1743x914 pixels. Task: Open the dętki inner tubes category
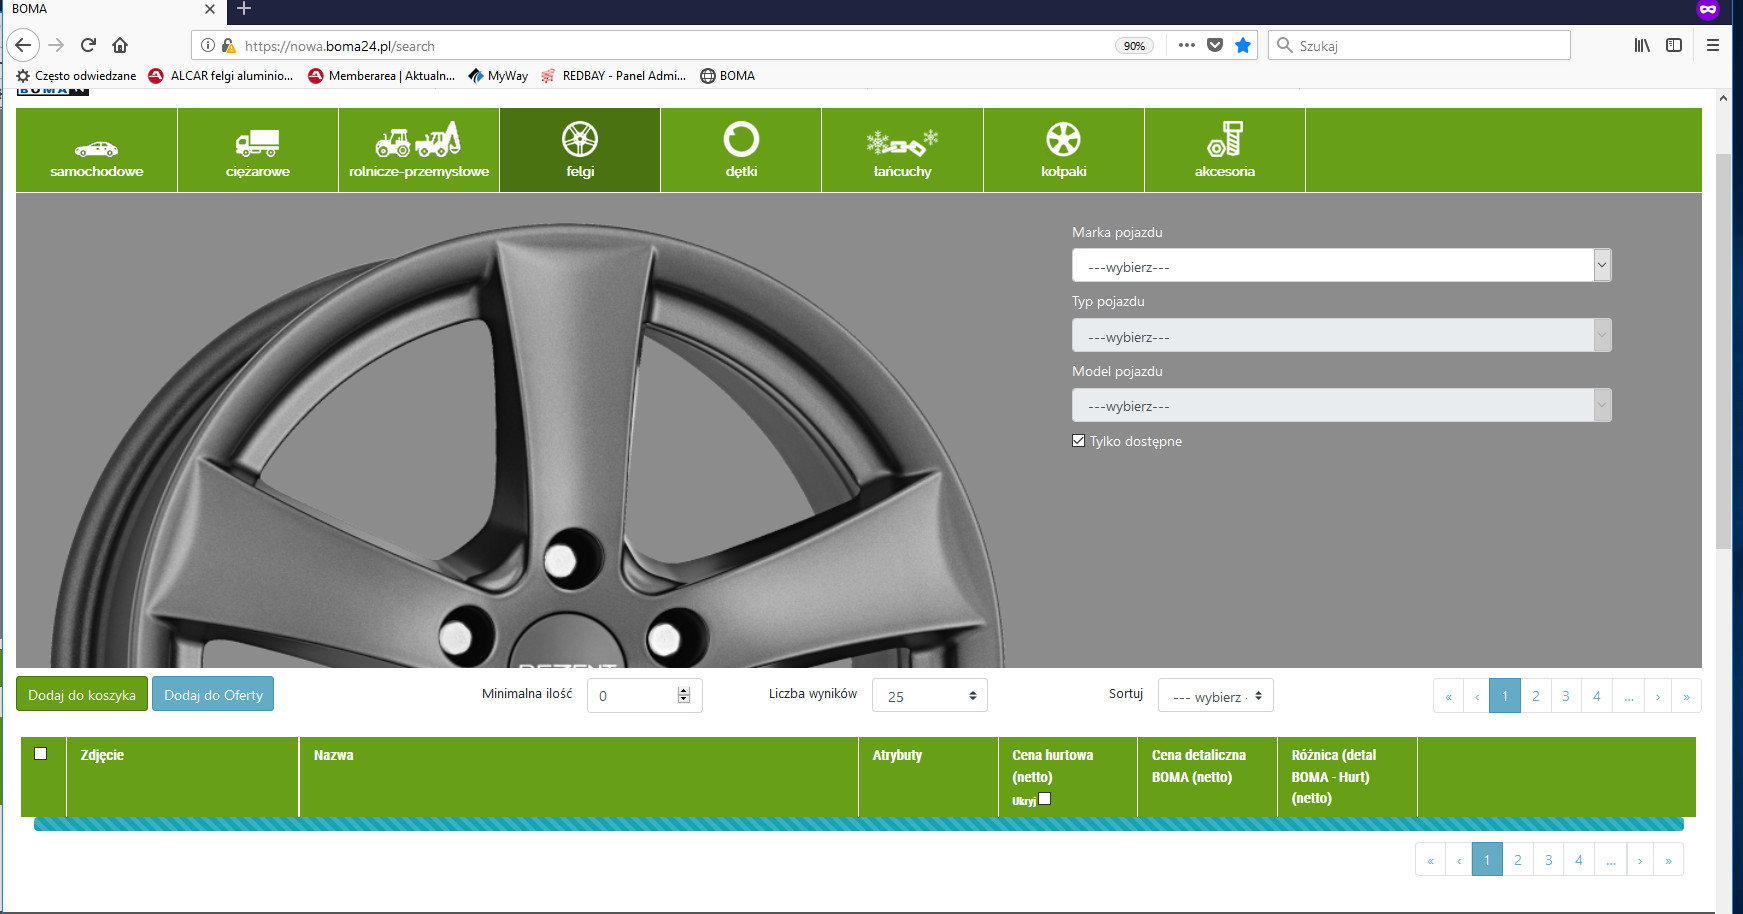(741, 151)
